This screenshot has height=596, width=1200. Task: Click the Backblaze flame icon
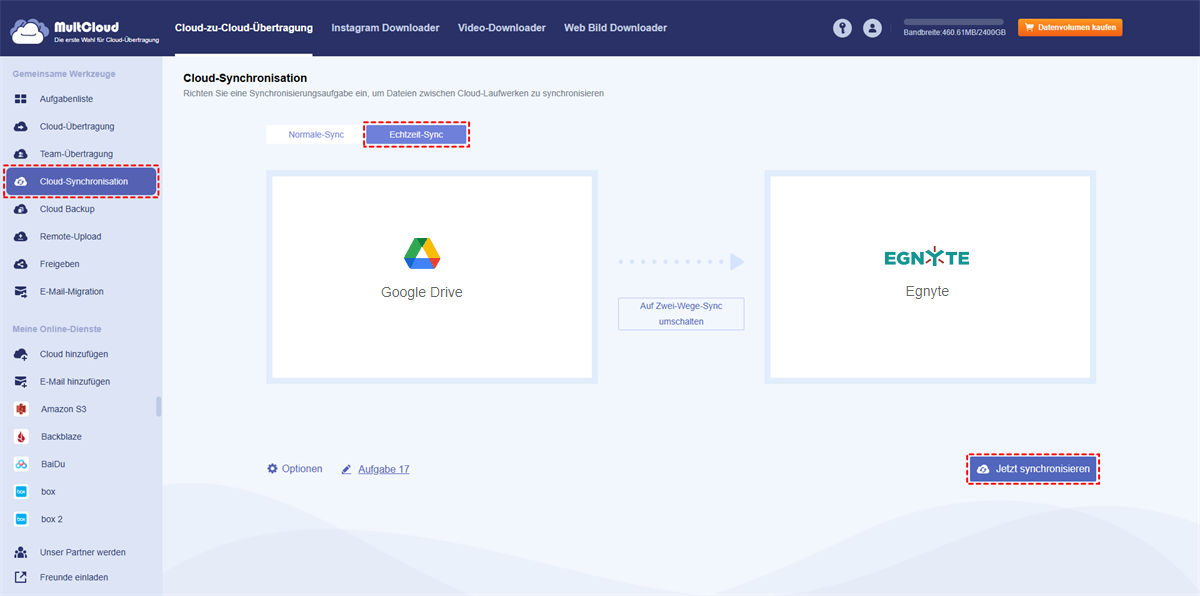coord(21,437)
